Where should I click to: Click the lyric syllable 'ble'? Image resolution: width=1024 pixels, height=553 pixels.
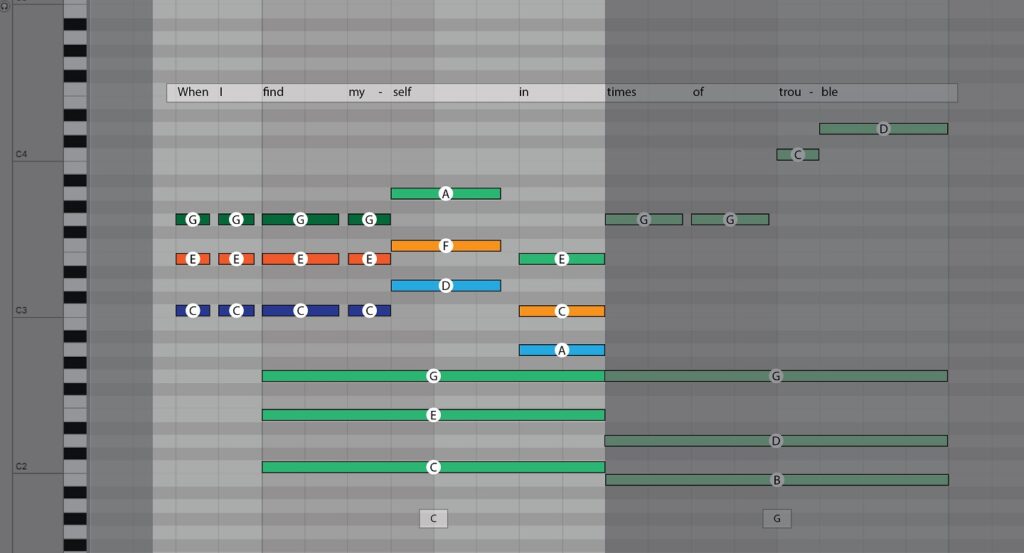829,92
